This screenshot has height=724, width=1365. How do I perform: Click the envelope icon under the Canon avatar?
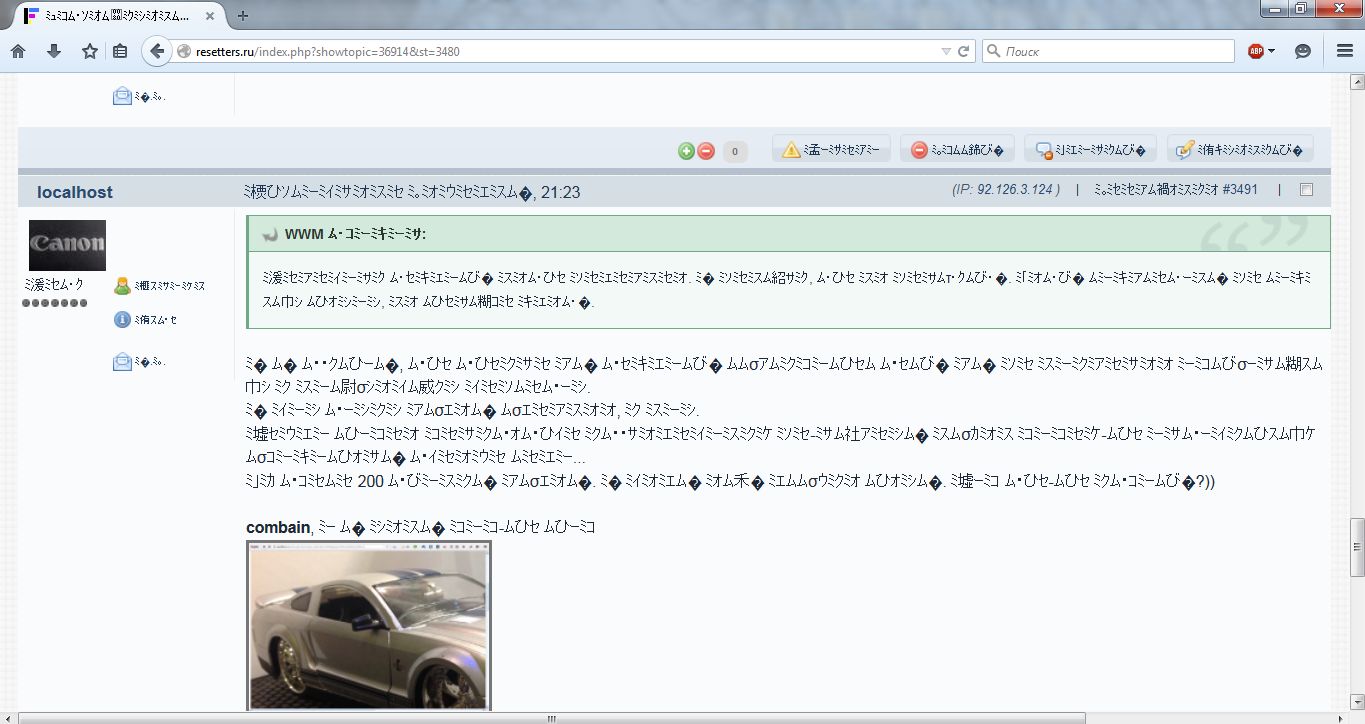(122, 362)
